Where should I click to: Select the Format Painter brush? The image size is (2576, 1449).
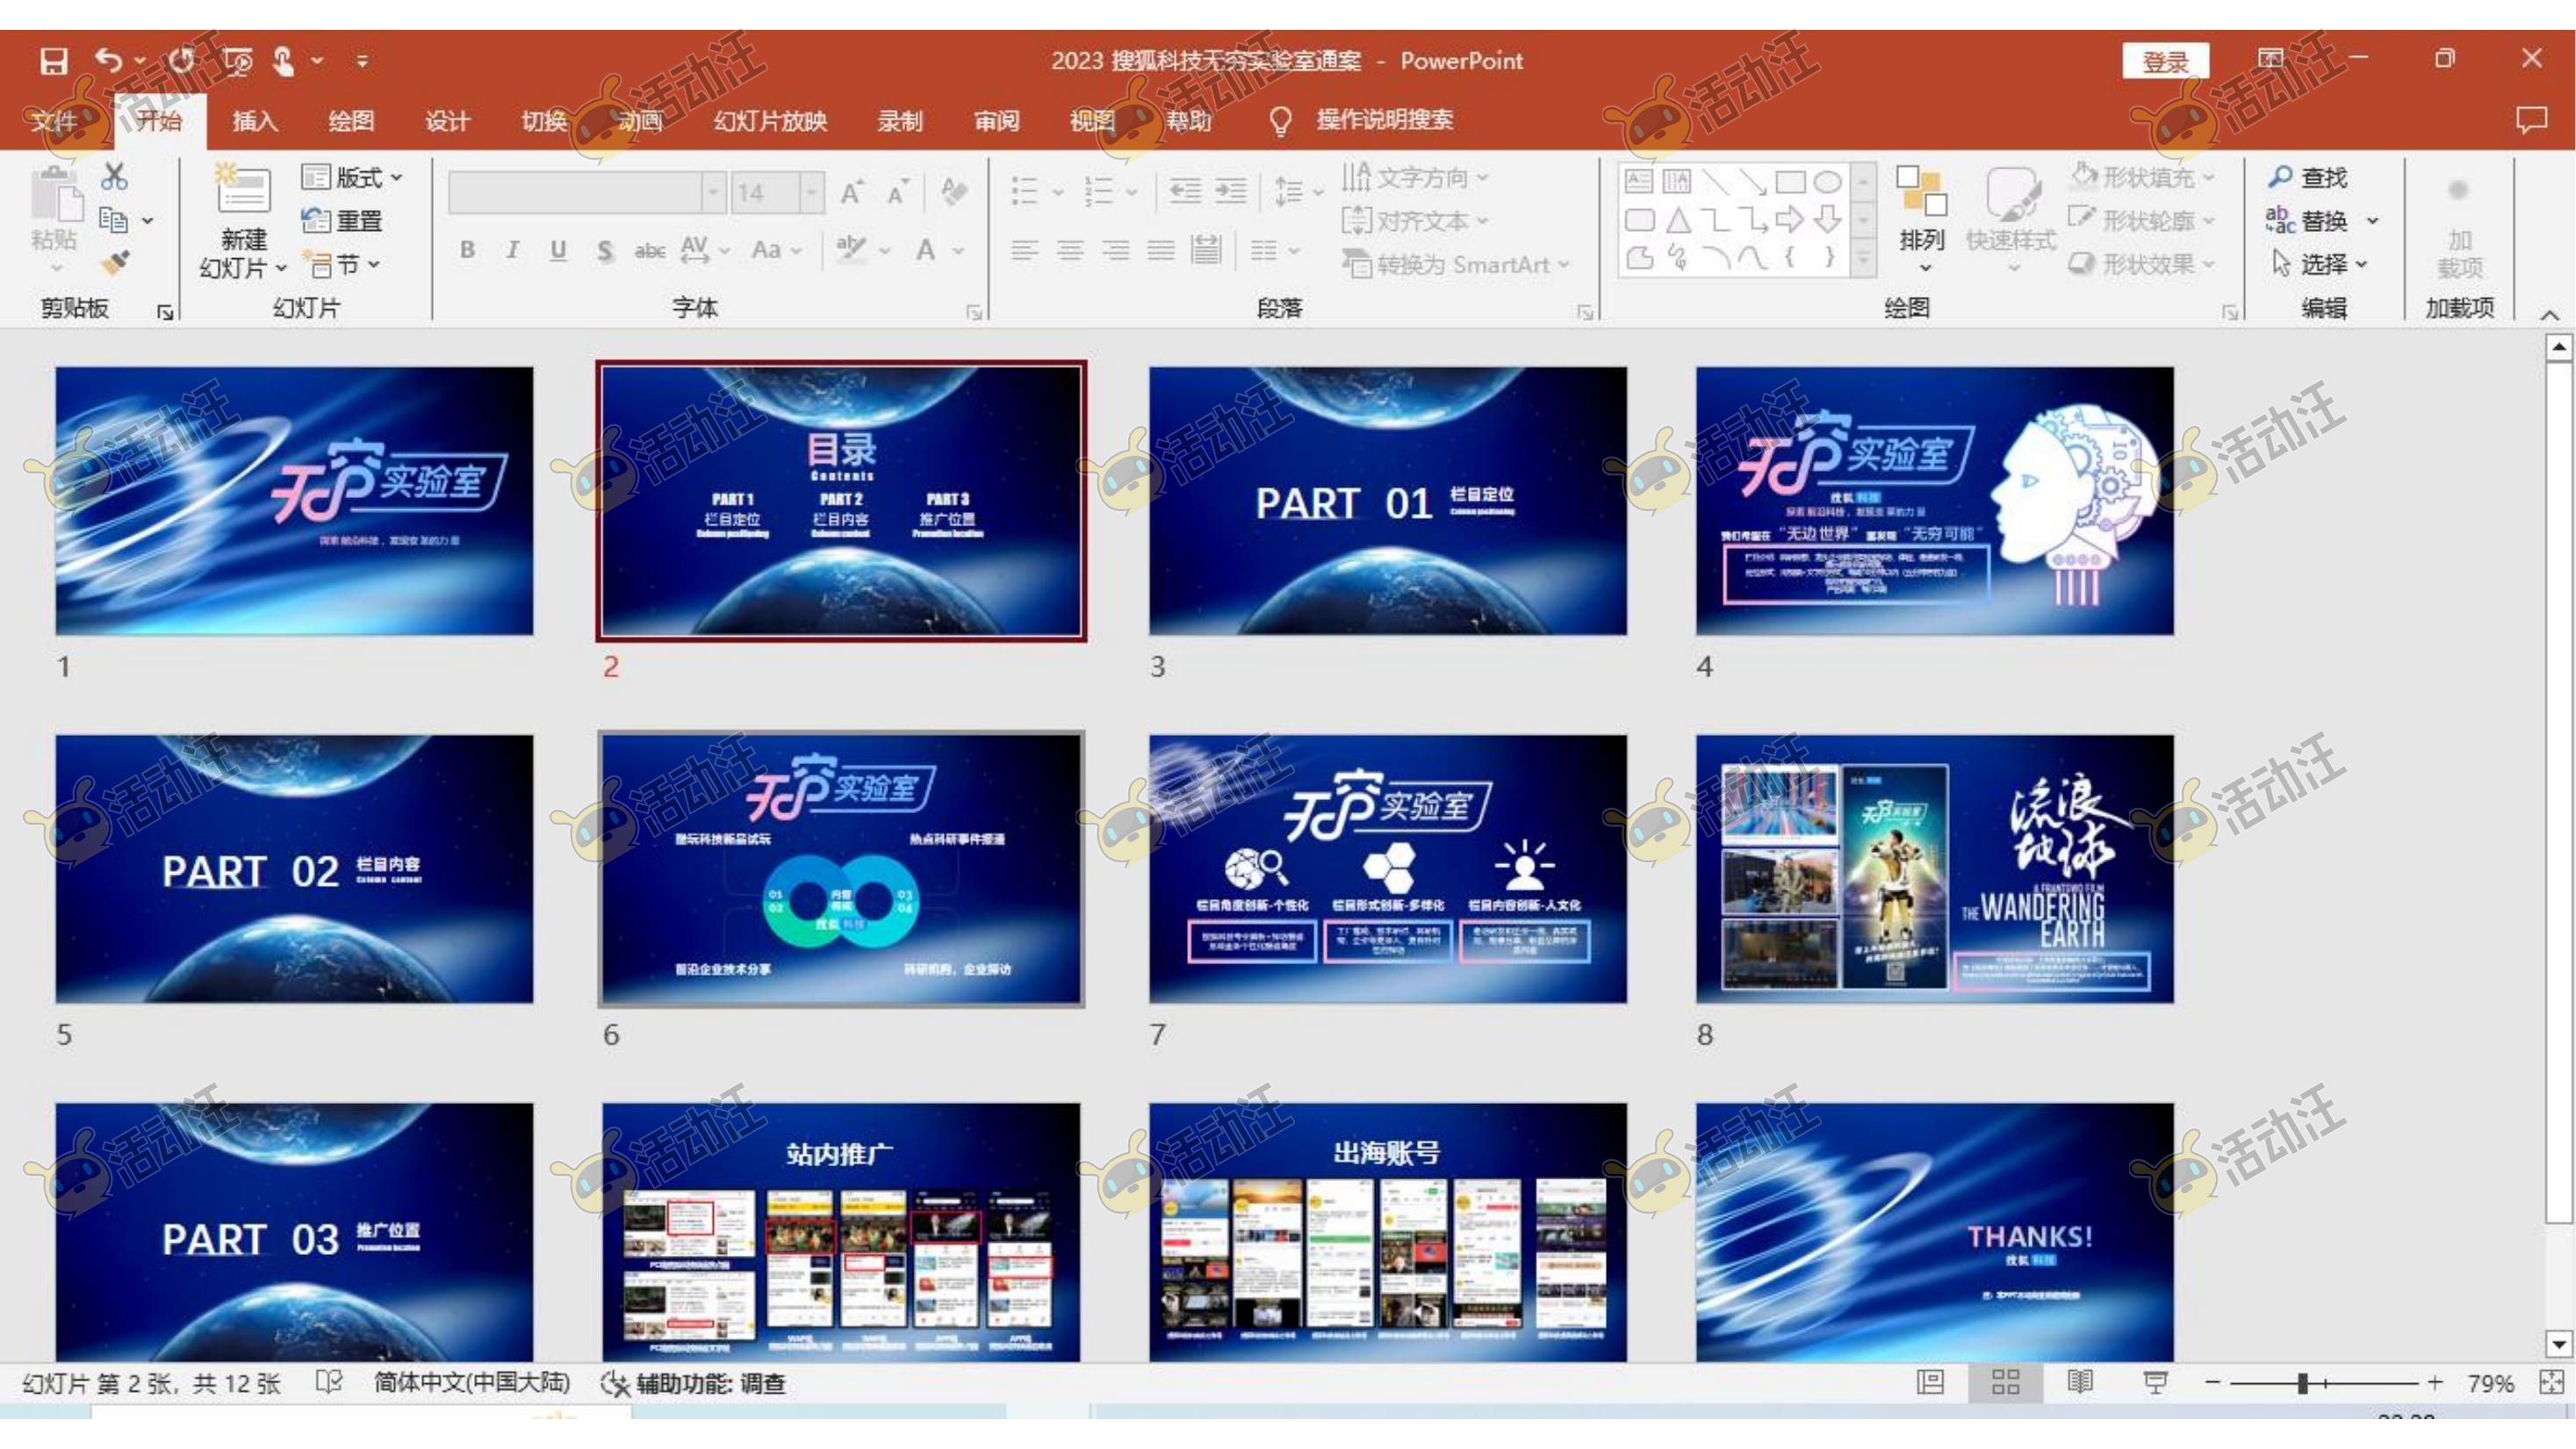pos(115,263)
